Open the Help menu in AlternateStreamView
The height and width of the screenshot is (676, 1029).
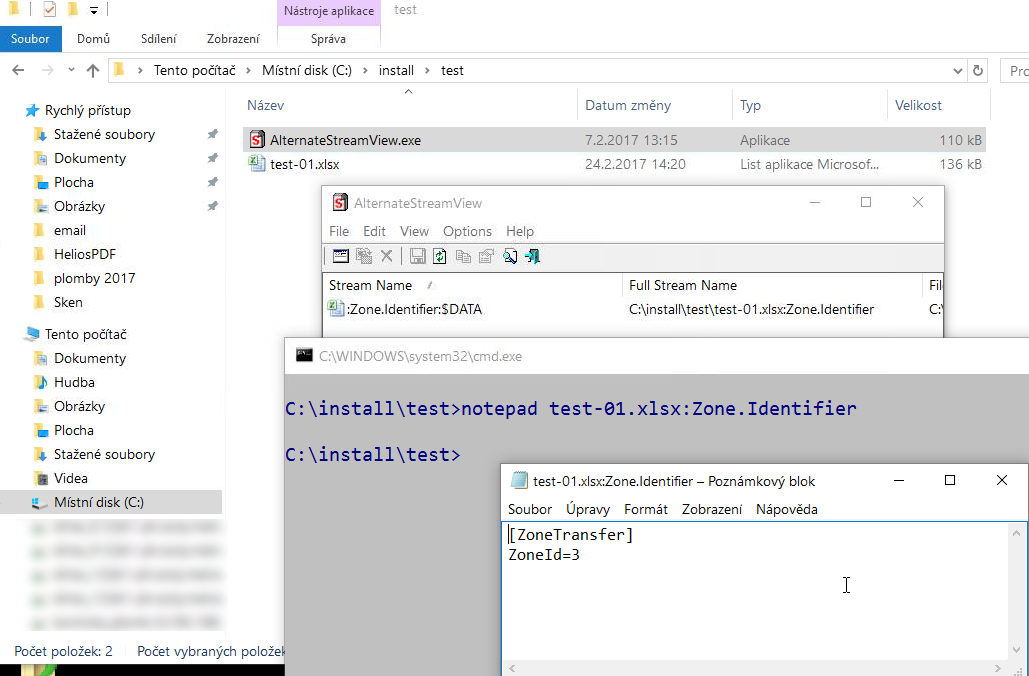tap(520, 231)
